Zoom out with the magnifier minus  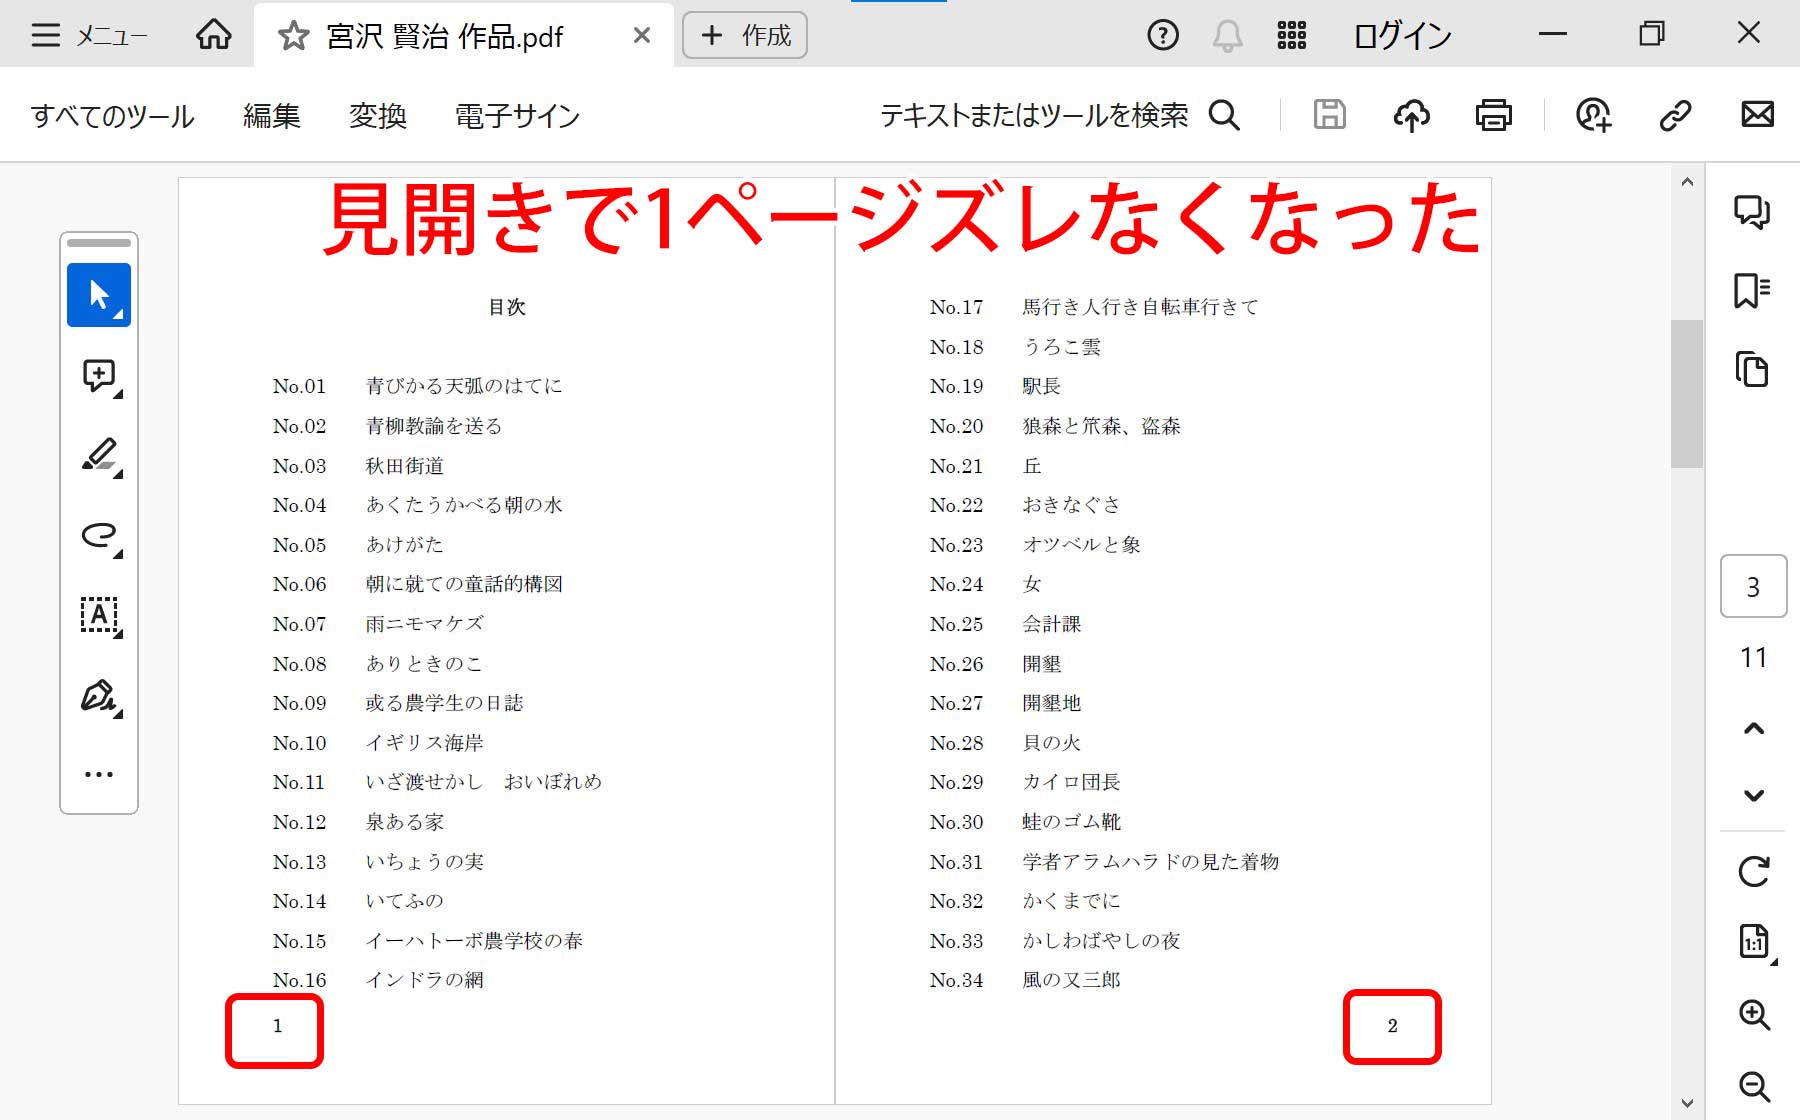click(x=1754, y=1086)
